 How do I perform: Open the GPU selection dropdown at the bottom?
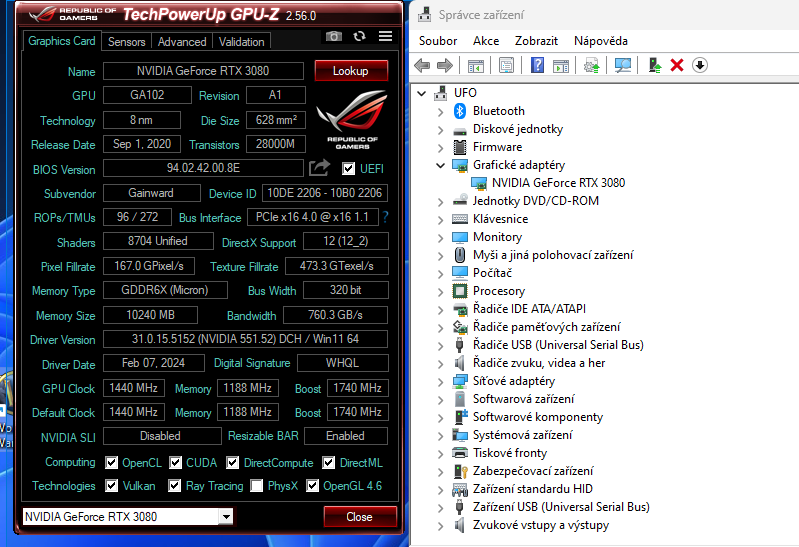[x=226, y=517]
